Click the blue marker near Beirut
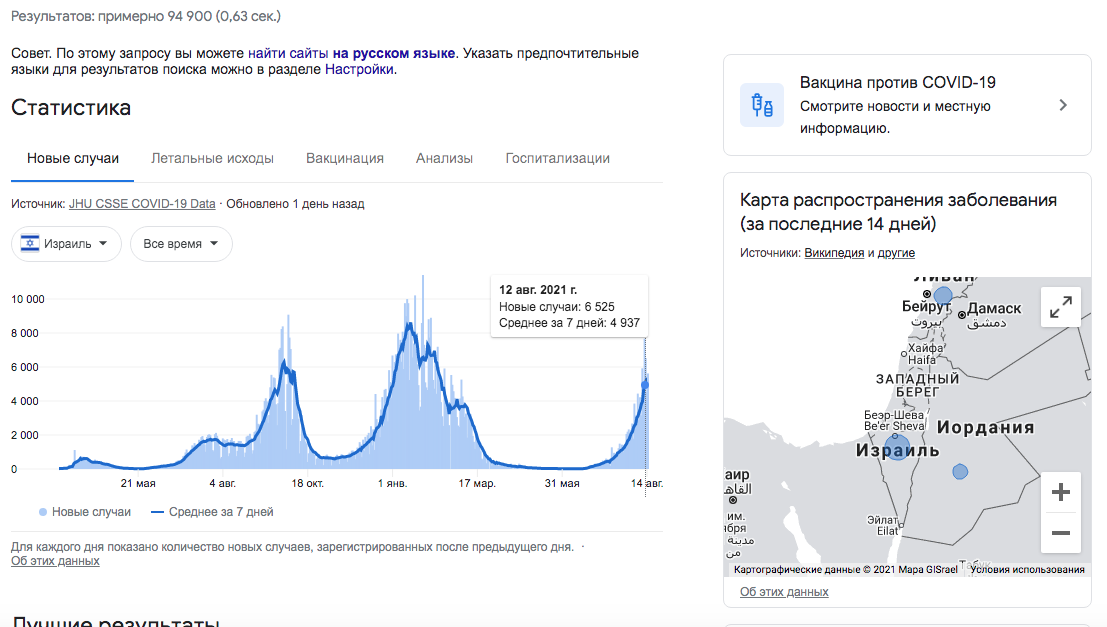 coord(941,296)
